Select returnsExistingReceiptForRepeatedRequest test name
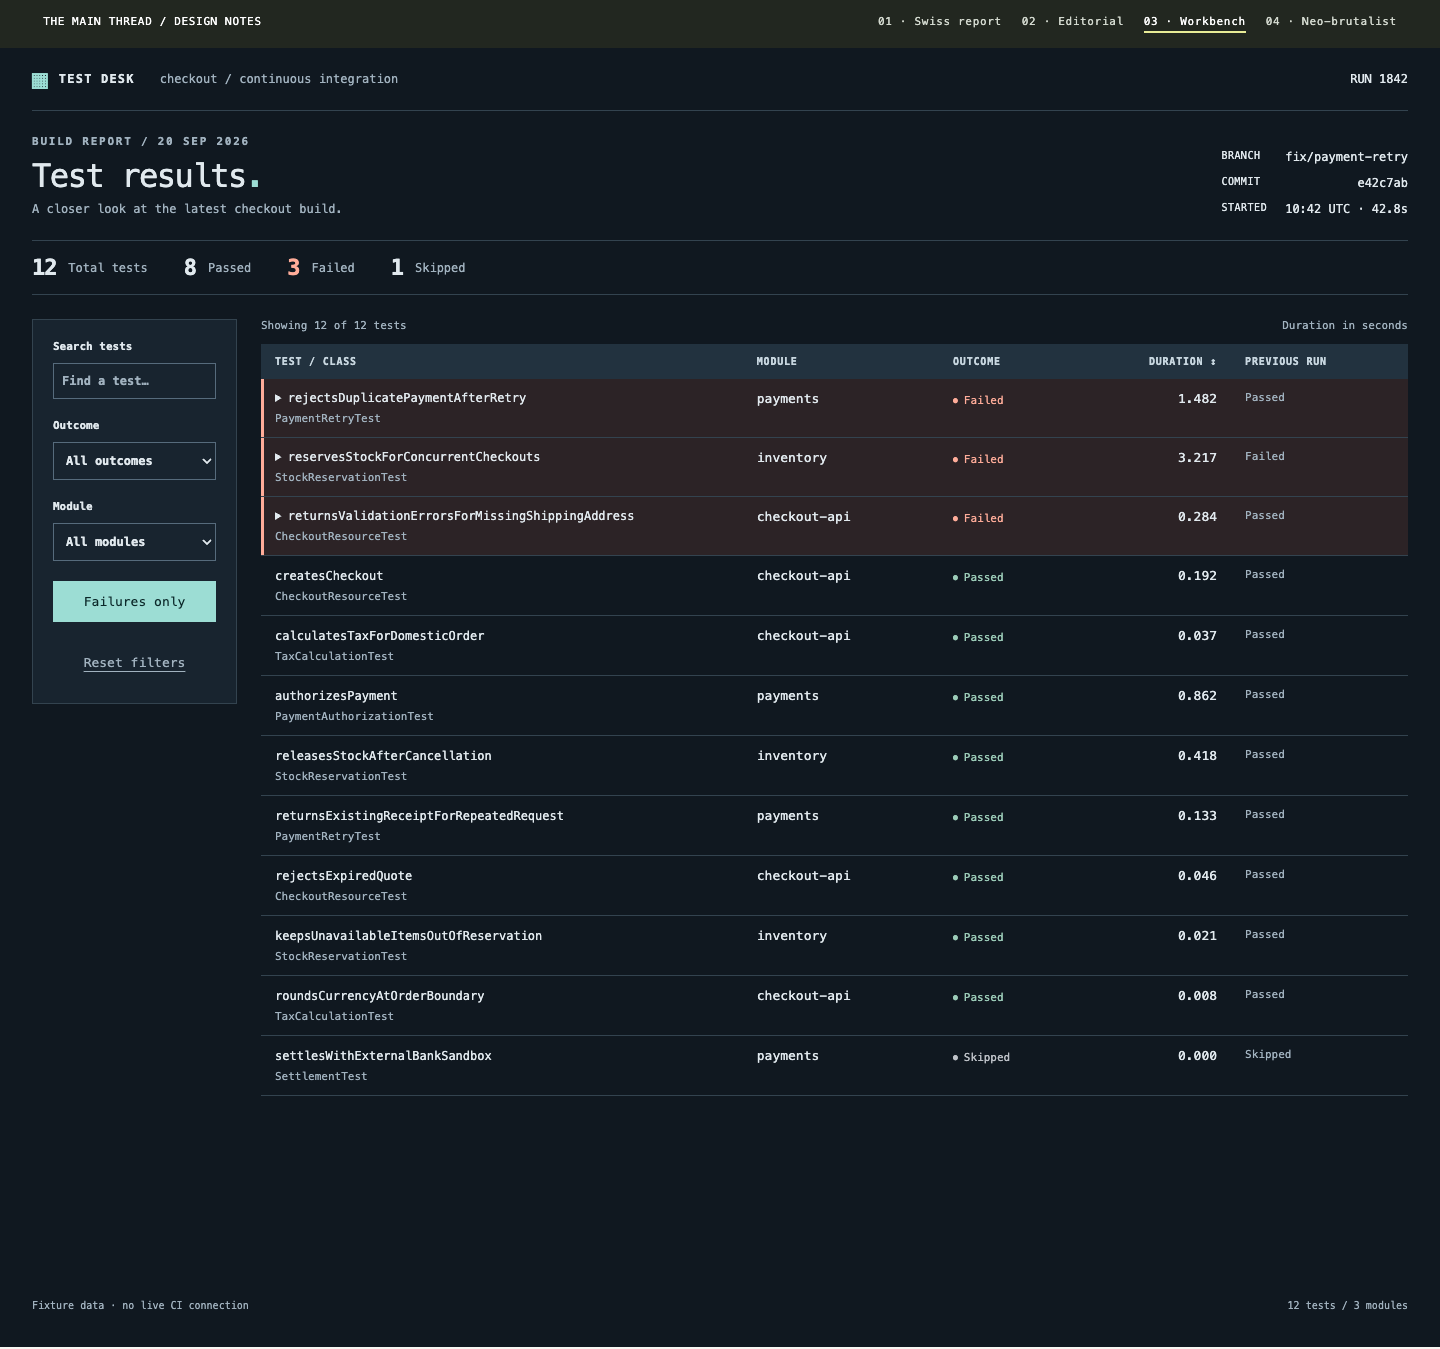Image resolution: width=1440 pixels, height=1349 pixels. pyautogui.click(x=419, y=816)
